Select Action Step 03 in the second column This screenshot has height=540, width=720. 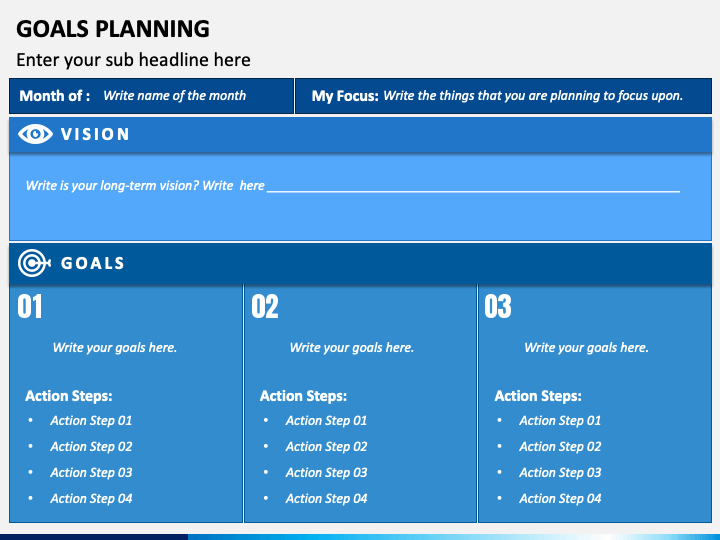tap(326, 472)
